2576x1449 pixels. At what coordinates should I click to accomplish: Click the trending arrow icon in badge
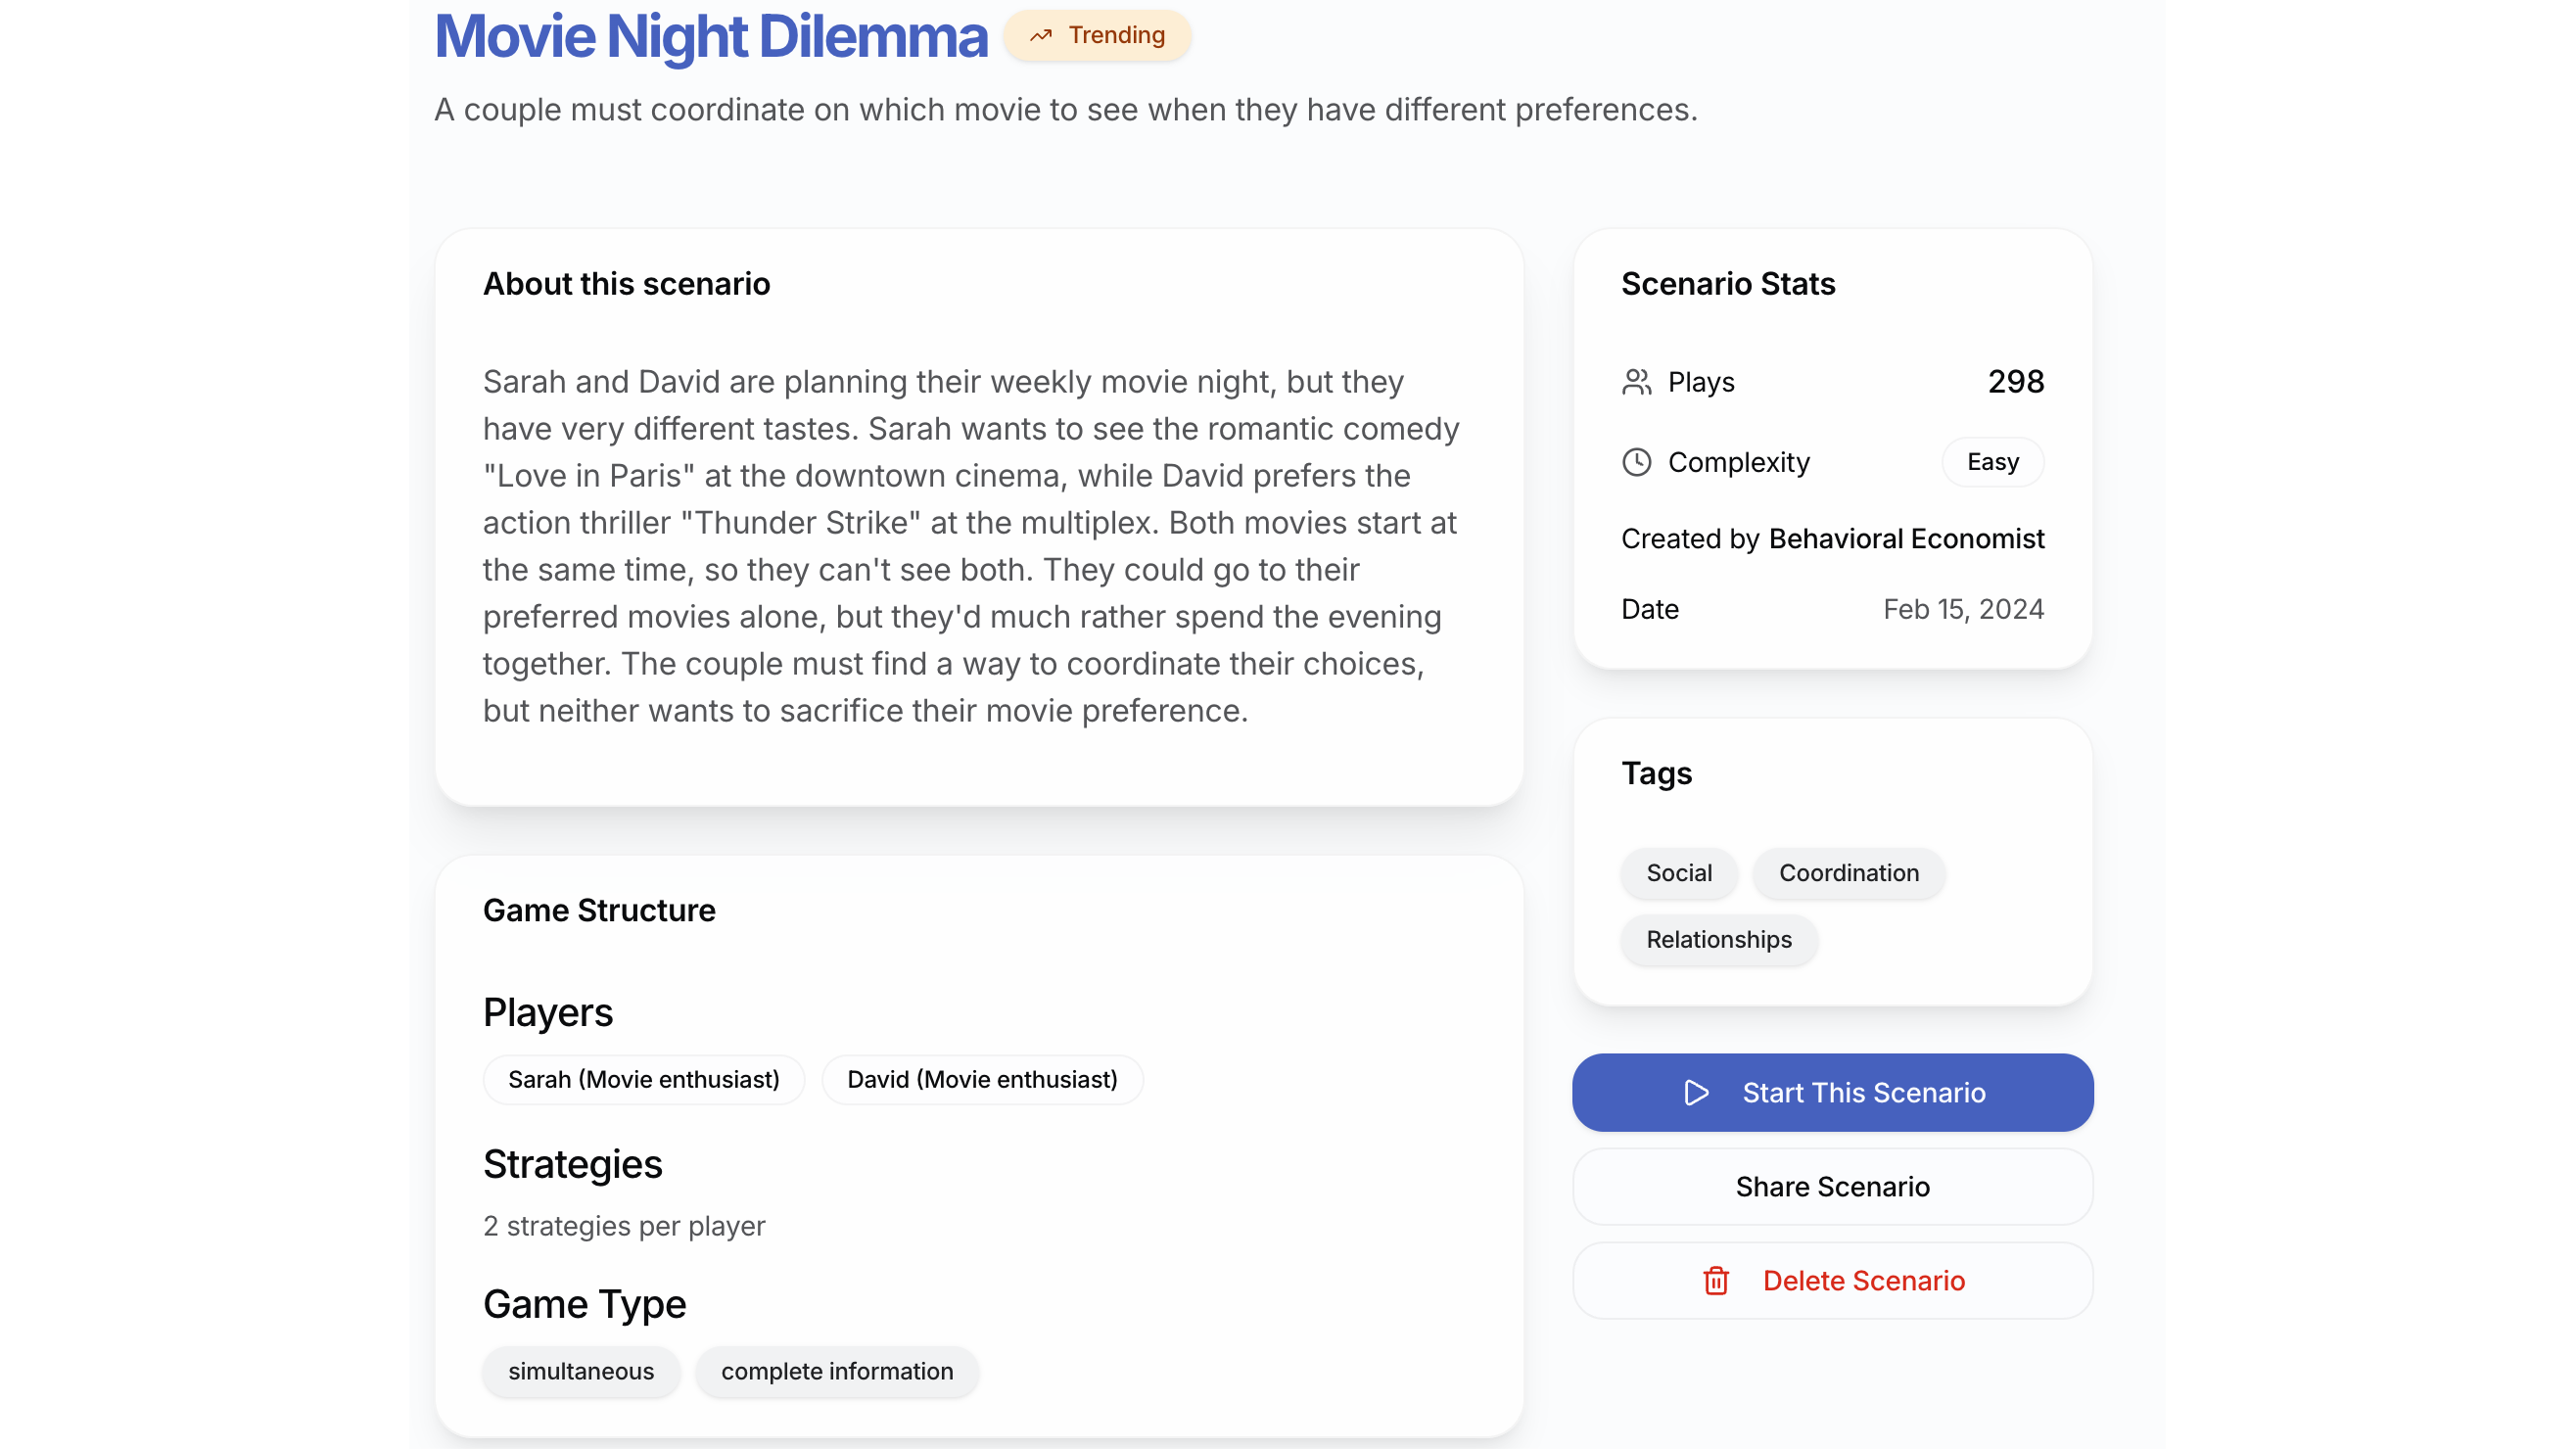(x=1041, y=36)
